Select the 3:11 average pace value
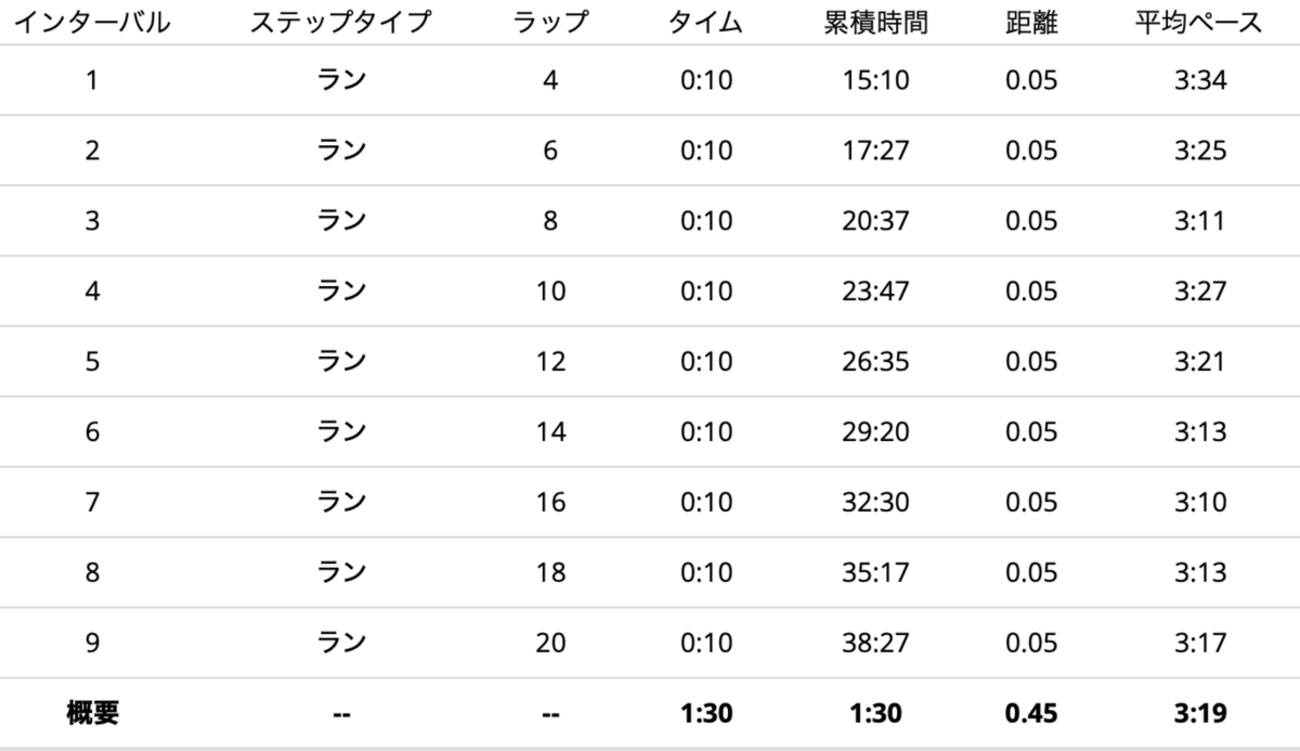 (x=1200, y=221)
